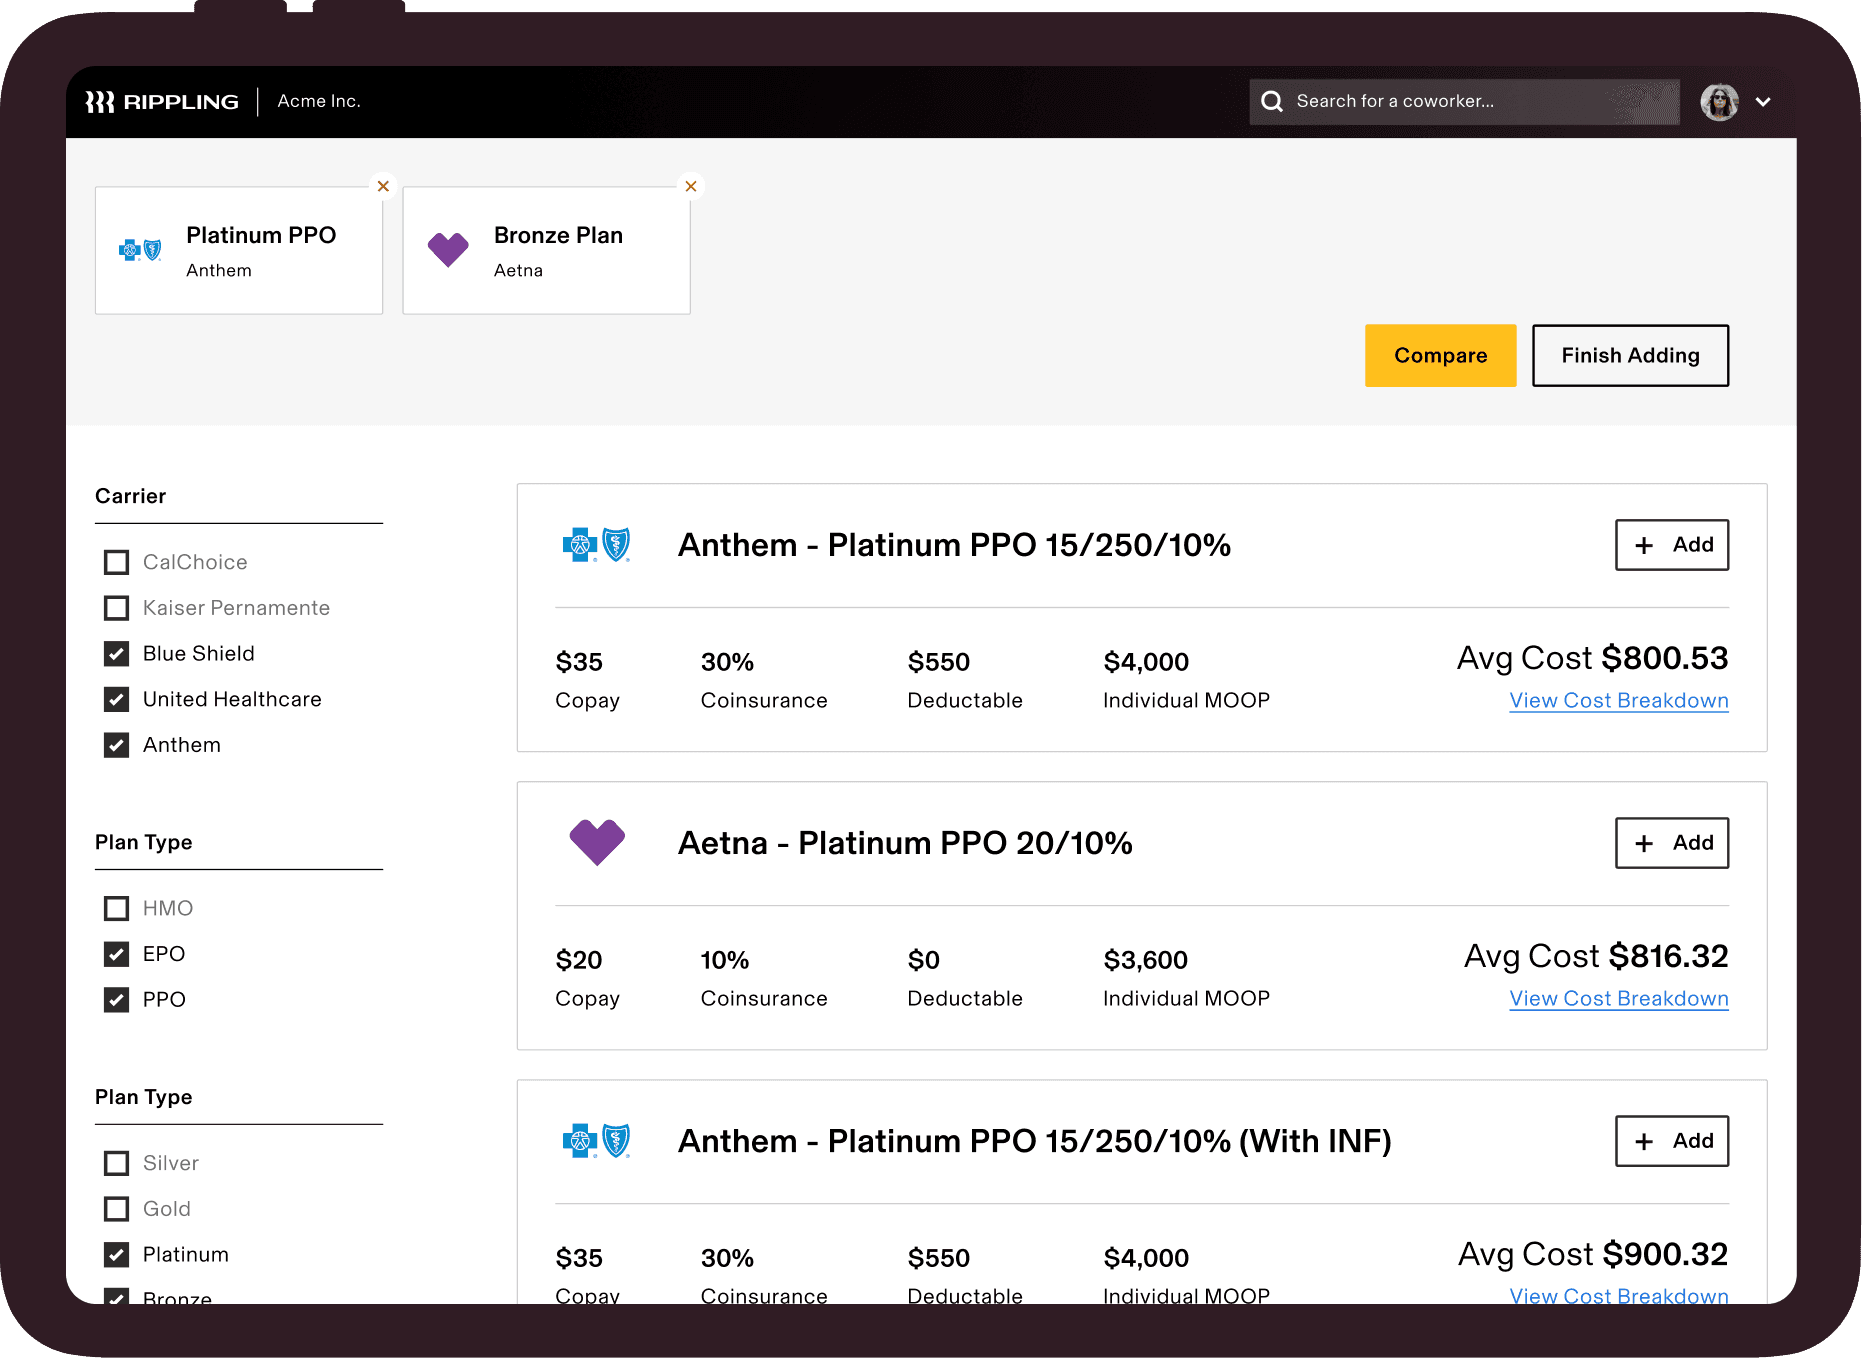Expand the account dropdown chevron
This screenshot has width=1862, height=1358.
coord(1764,102)
